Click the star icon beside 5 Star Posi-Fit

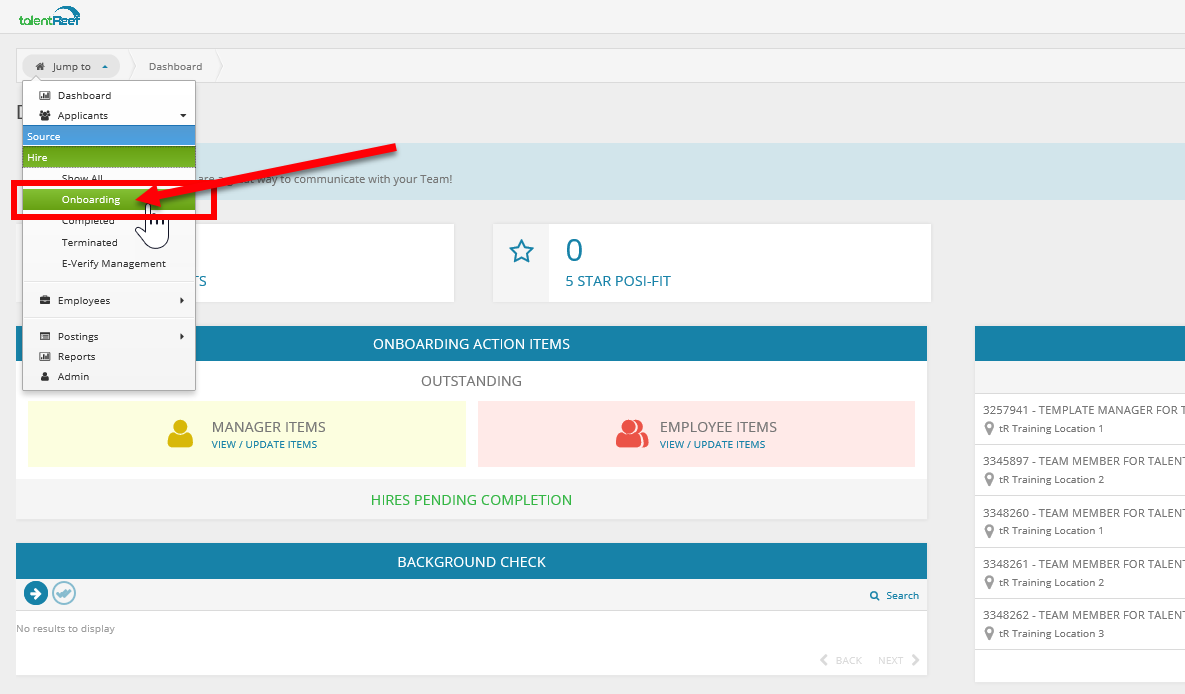click(521, 251)
